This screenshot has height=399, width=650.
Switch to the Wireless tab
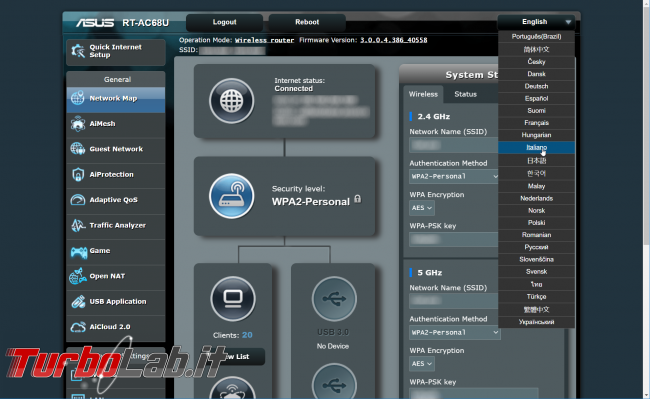(423, 94)
